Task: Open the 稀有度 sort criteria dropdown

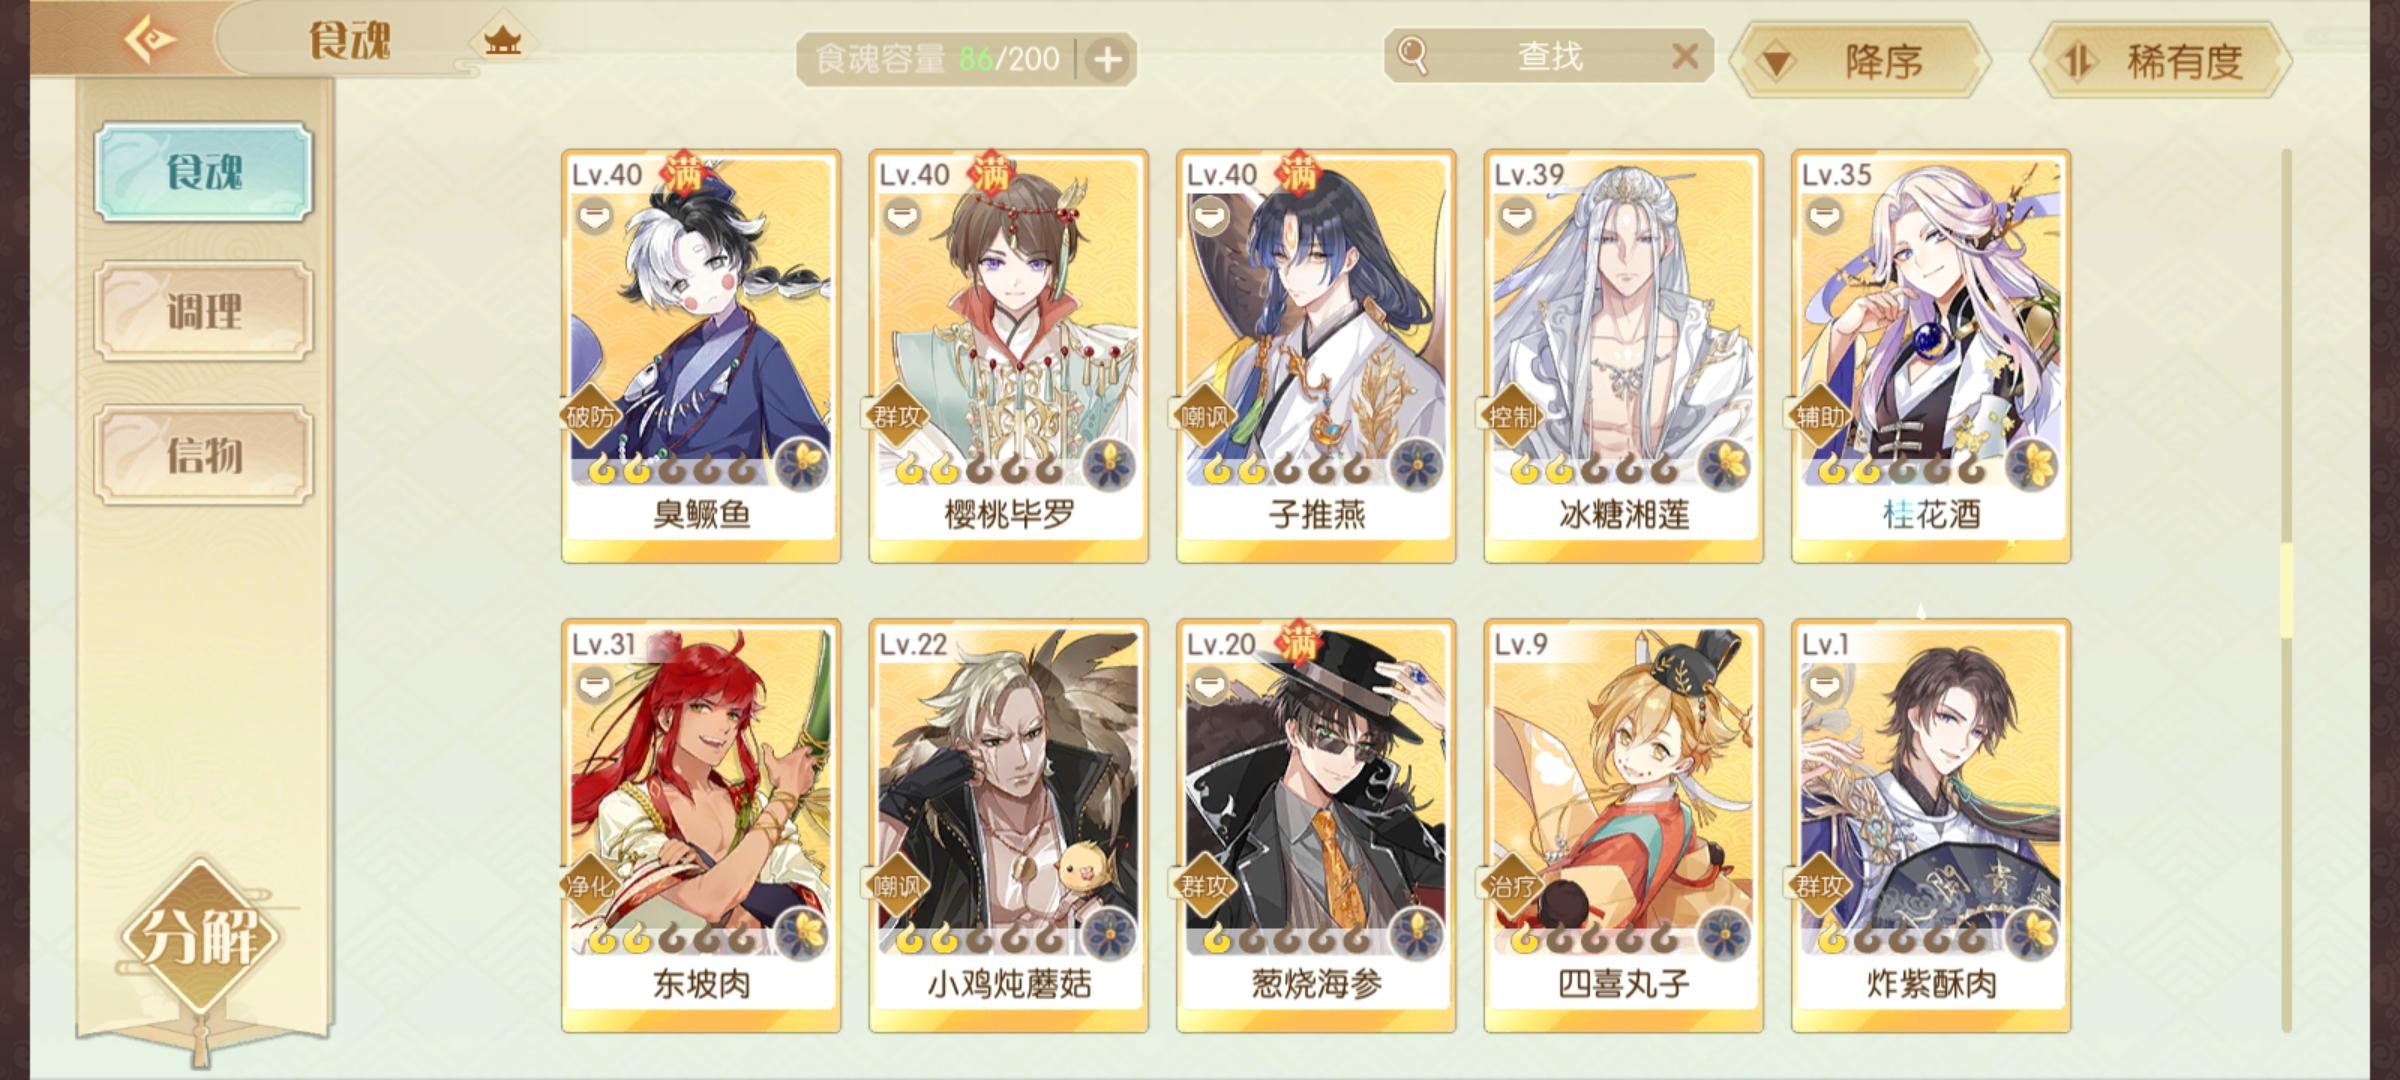Action: [2160, 61]
